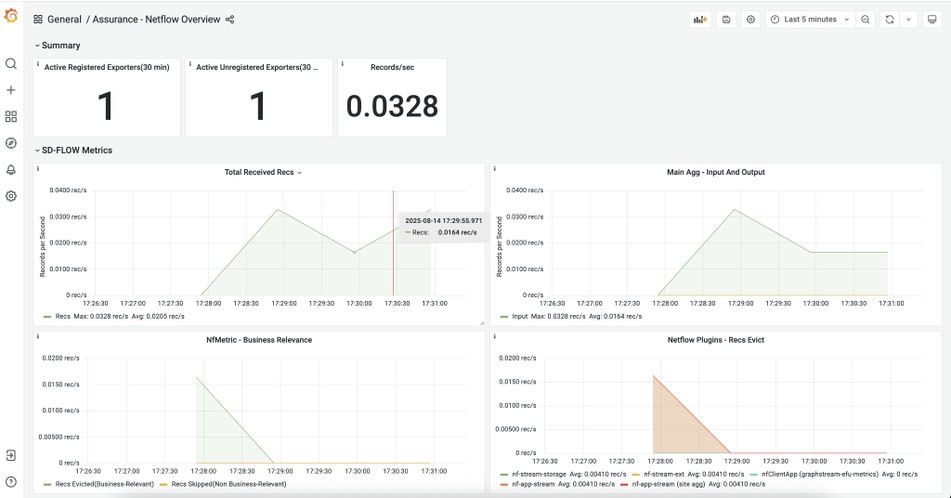Screen dimensions: 951x498
Task: Open Active Registered Exporters(30 min) panel title
Action: [x=107, y=67]
